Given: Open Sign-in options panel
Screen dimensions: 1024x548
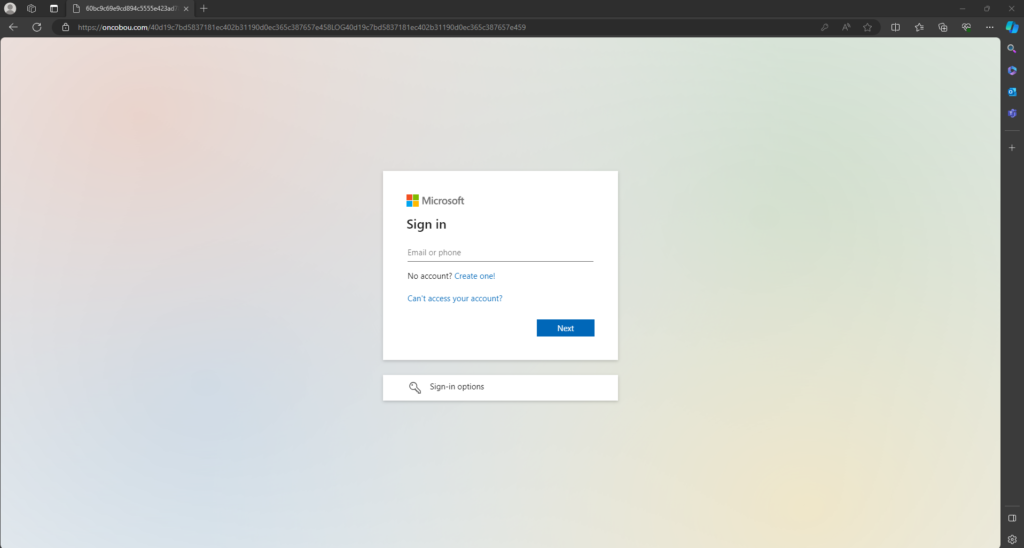Looking at the screenshot, I should click(500, 387).
